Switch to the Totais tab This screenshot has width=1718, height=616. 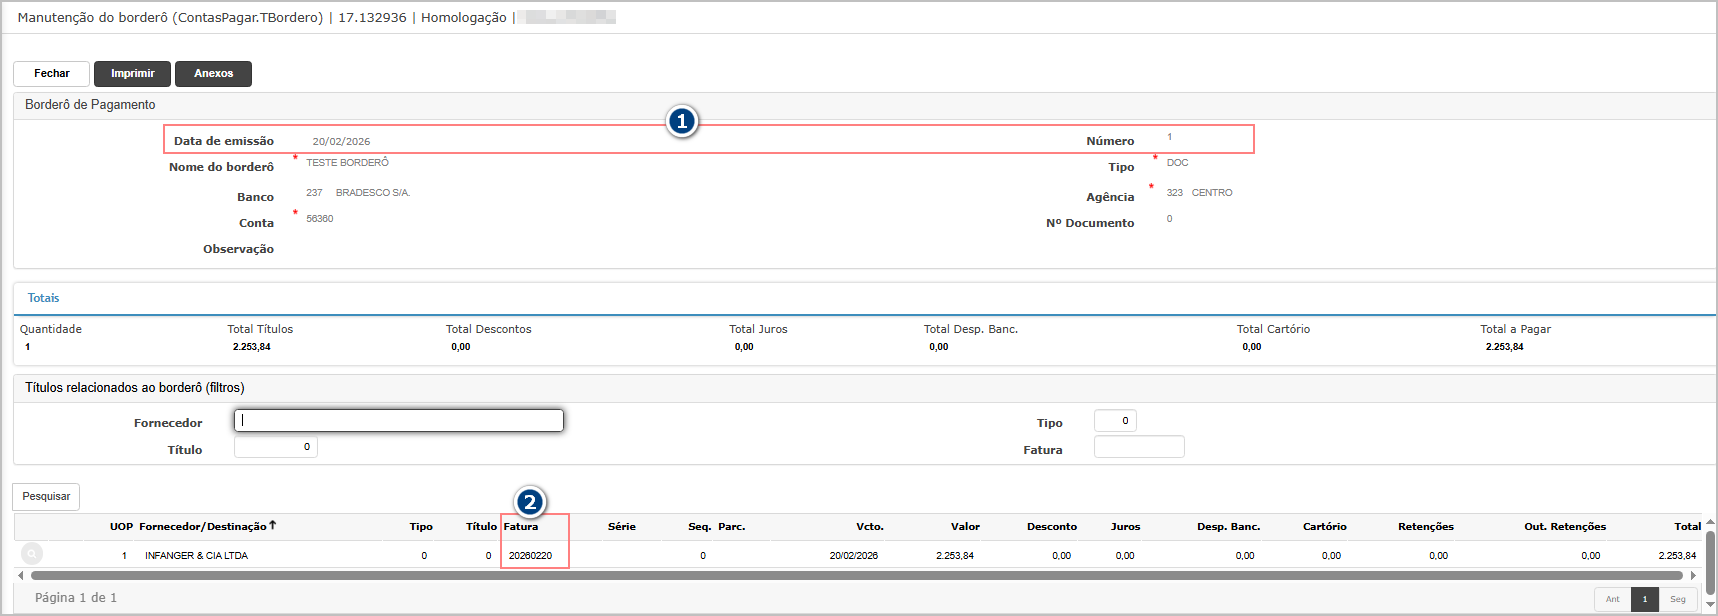[43, 298]
